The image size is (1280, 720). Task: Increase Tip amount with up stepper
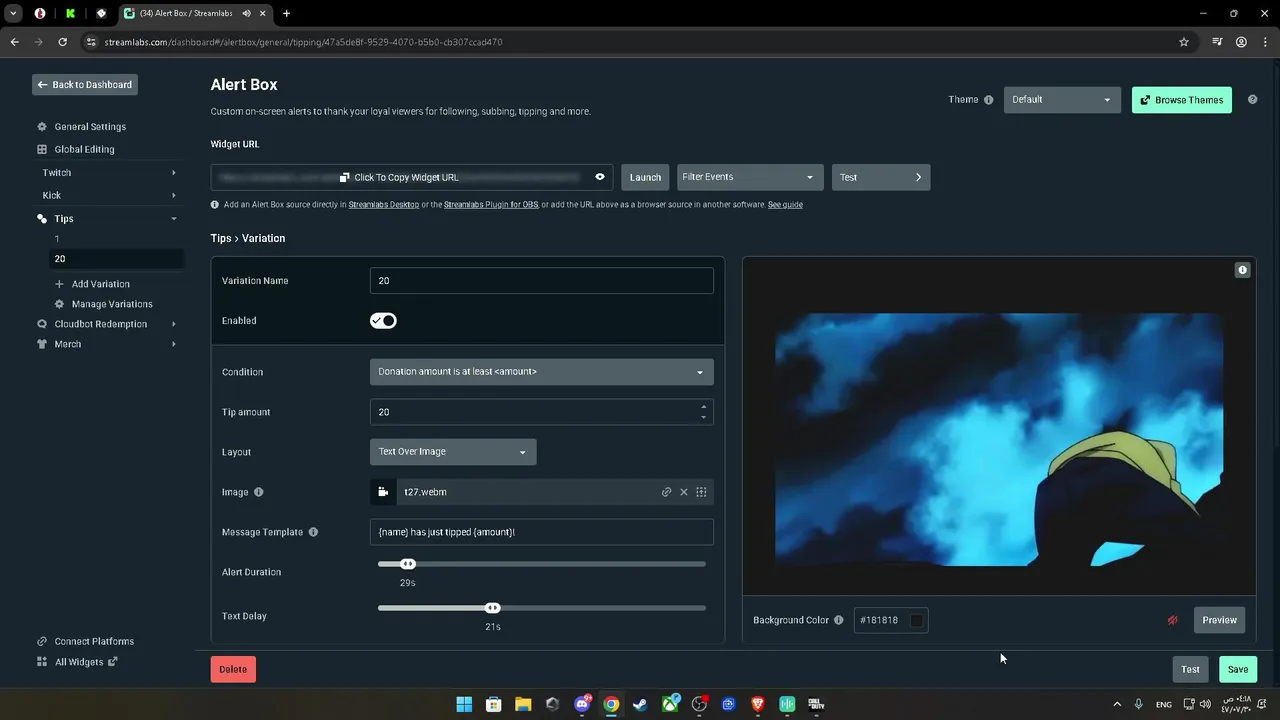coord(703,407)
